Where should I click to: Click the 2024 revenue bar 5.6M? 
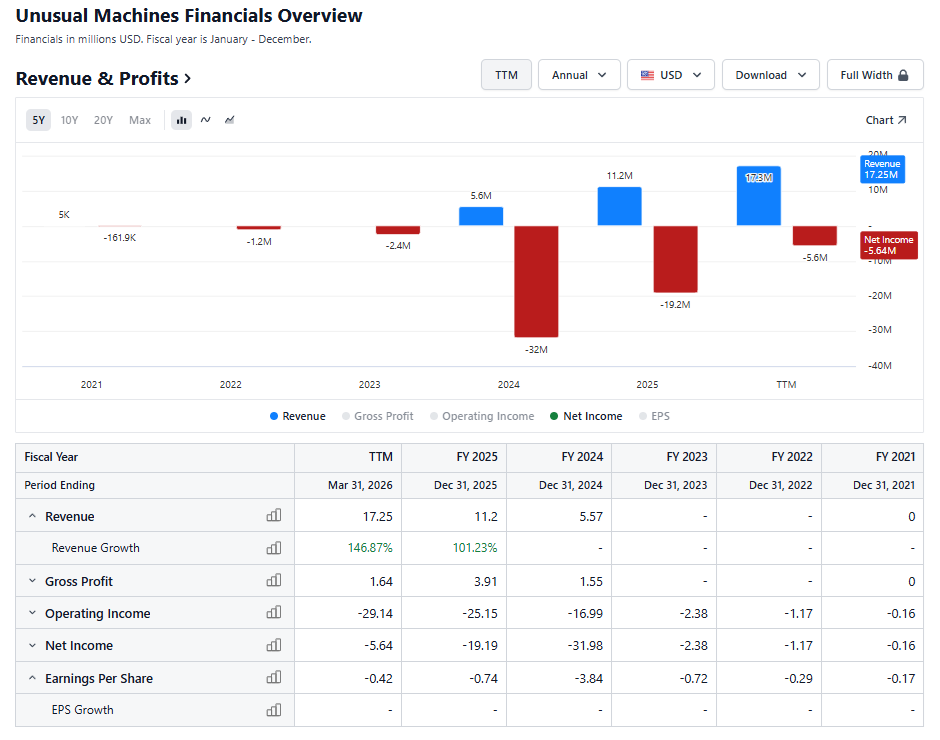481,216
